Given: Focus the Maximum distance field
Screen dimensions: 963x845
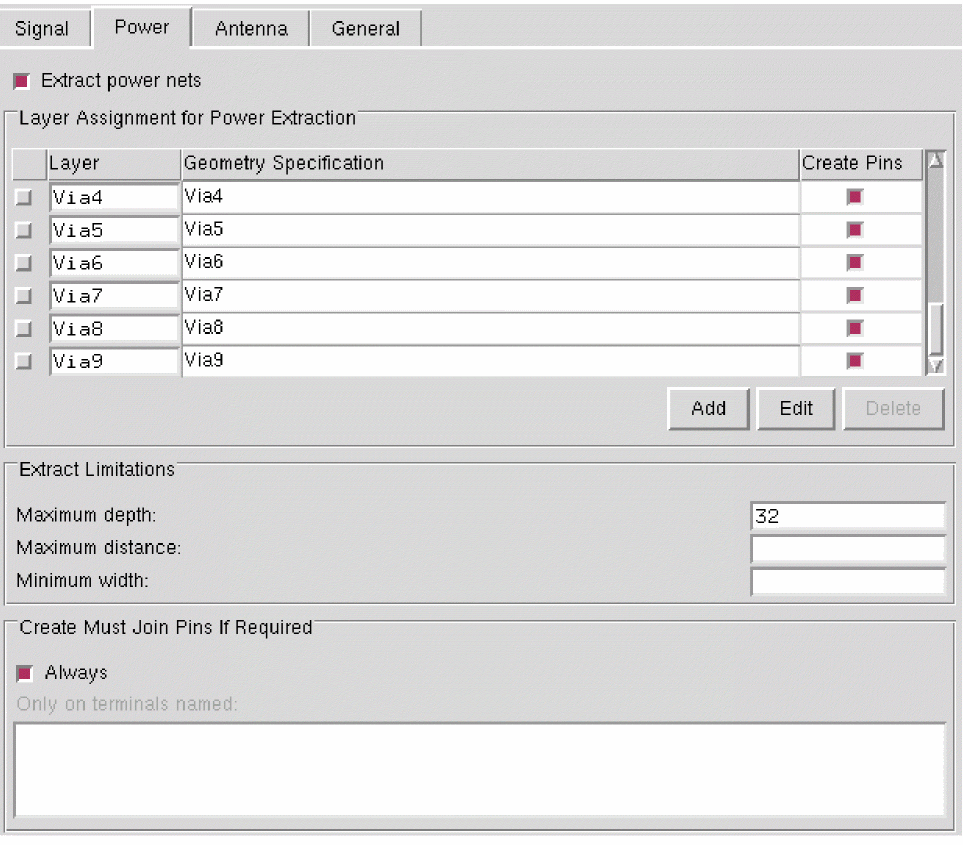Looking at the screenshot, I should [x=847, y=549].
